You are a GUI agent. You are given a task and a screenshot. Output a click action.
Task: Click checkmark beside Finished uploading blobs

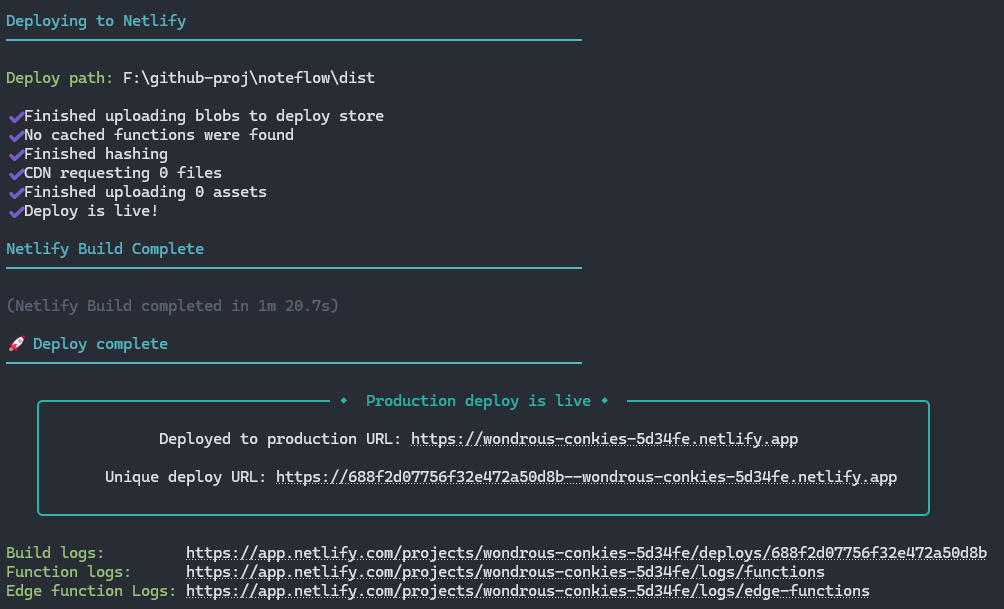click(x=16, y=117)
